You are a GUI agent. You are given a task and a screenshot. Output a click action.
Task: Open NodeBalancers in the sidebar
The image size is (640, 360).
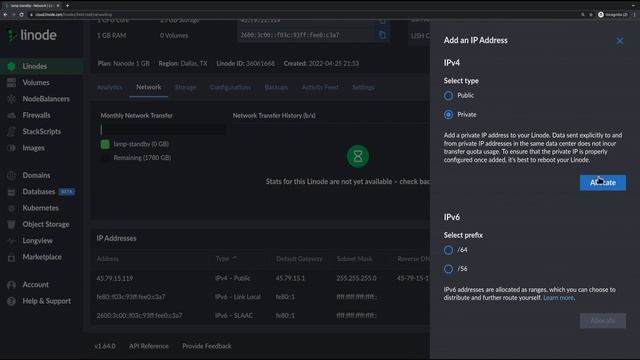tap(41, 99)
